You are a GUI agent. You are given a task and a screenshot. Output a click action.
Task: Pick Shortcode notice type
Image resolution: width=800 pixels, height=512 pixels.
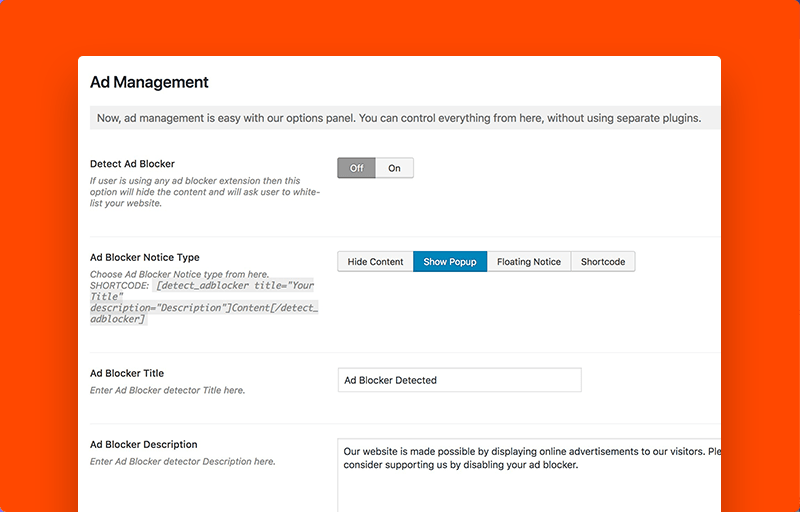[603, 262]
